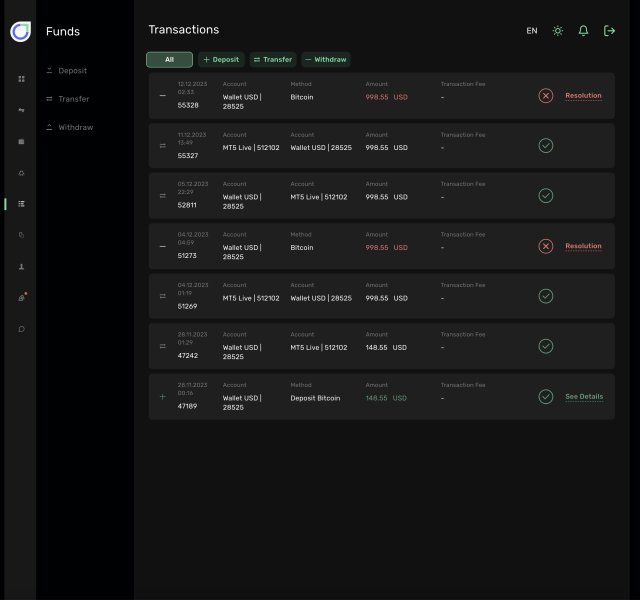Open the chat bubble icon in sidebar
Screen dimensions: 640x600
coord(21,329)
